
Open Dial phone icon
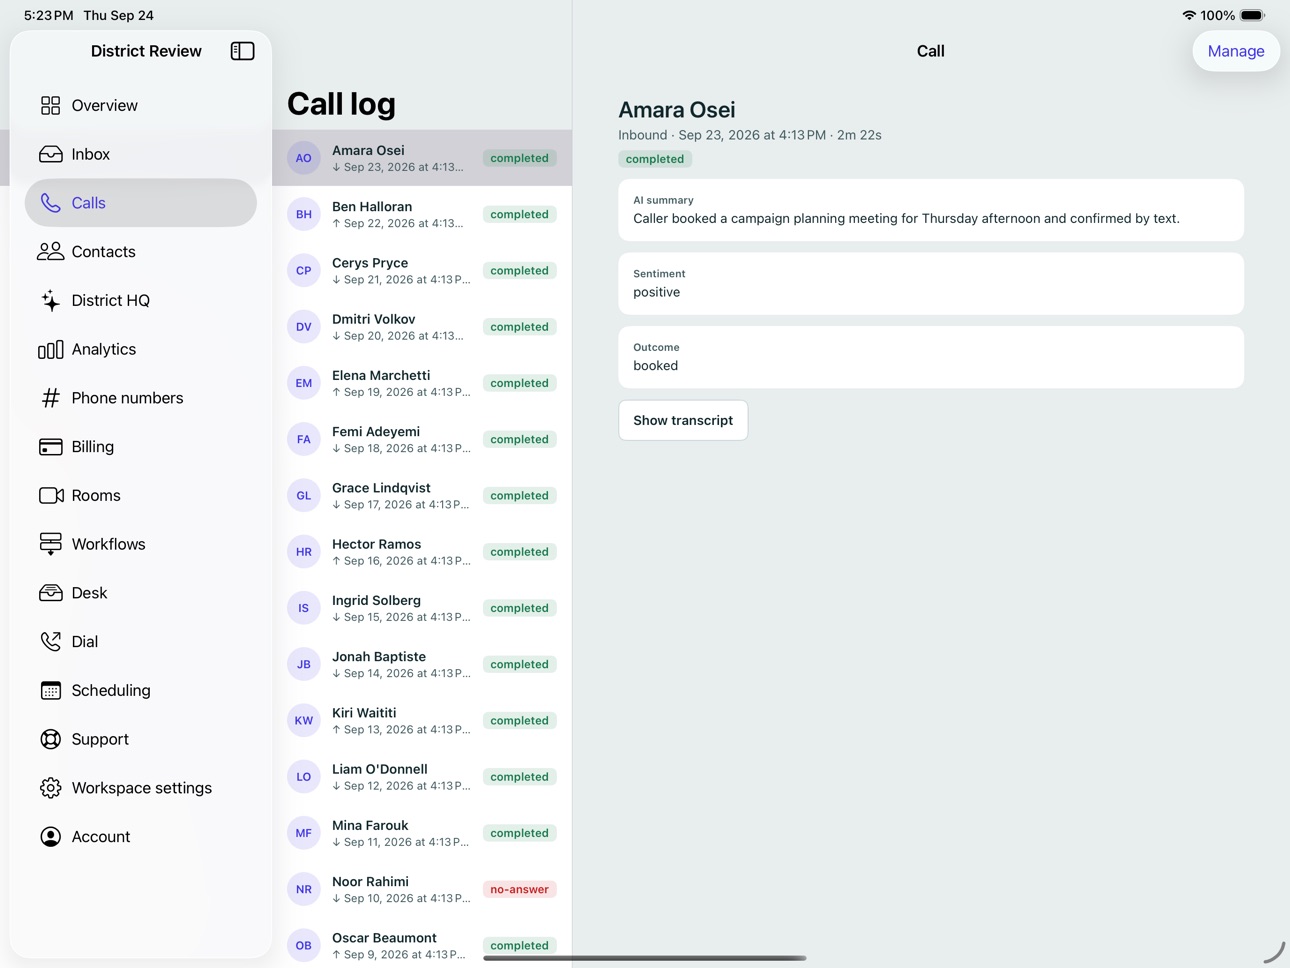[50, 642]
